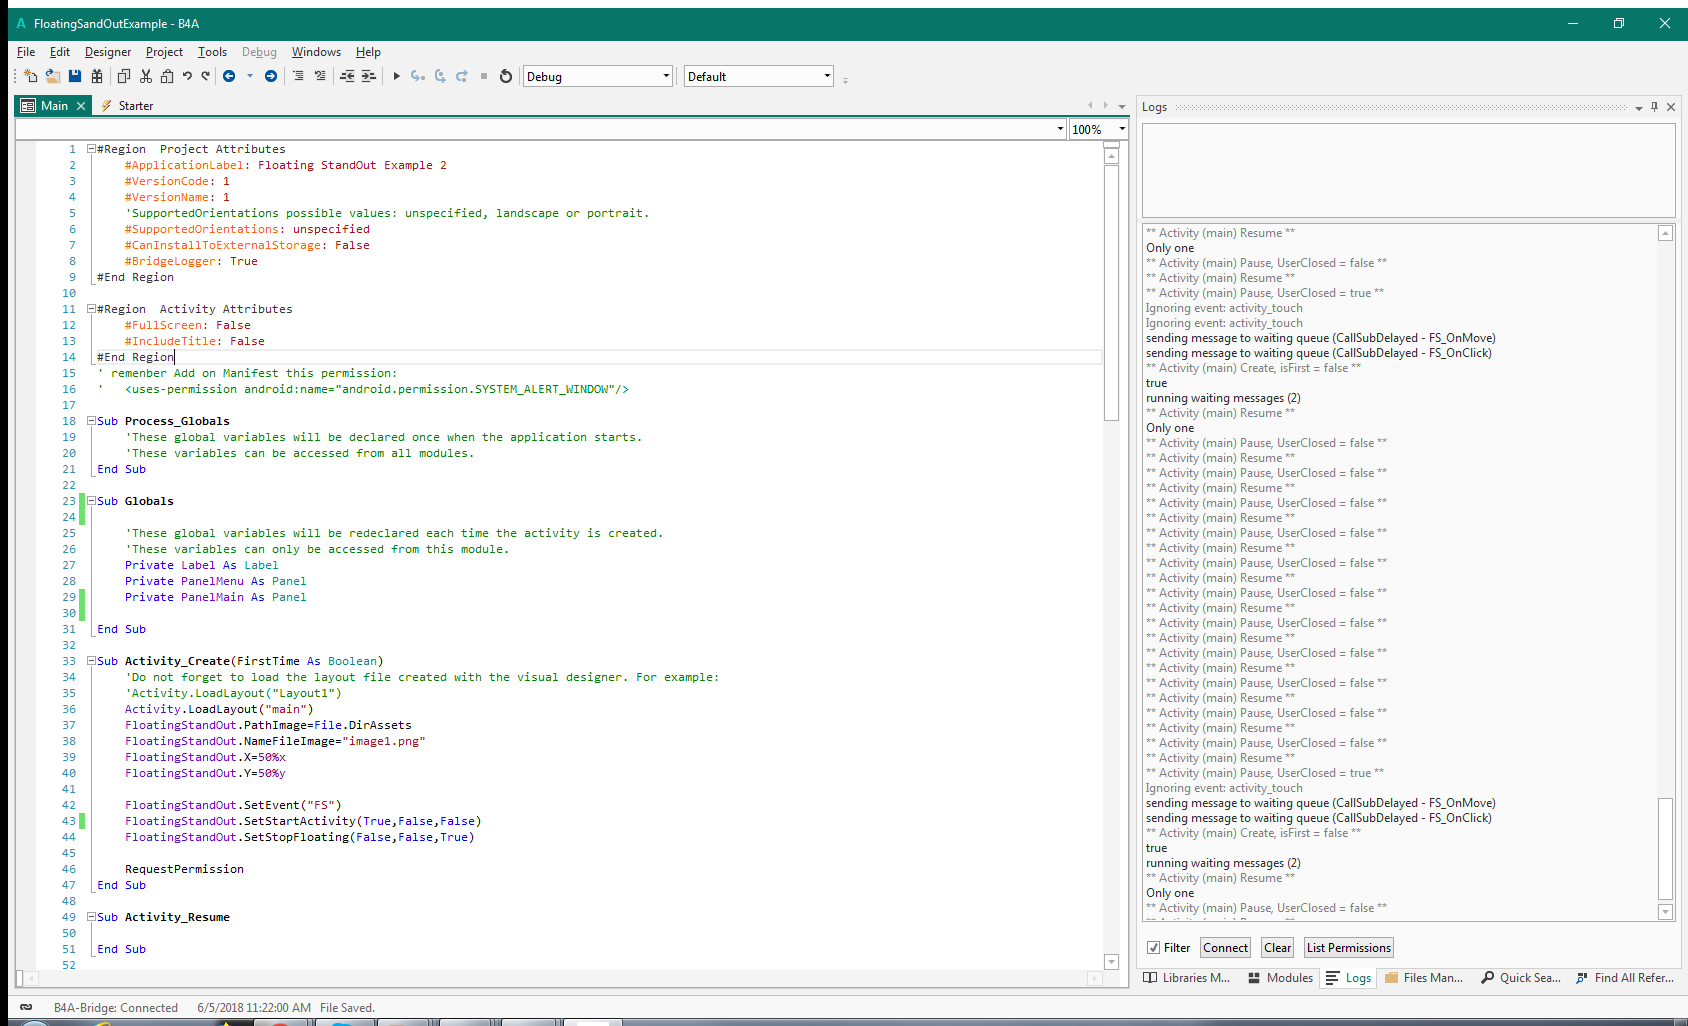The image size is (1688, 1026).
Task: Switch to the Starter tab
Action: coord(135,106)
